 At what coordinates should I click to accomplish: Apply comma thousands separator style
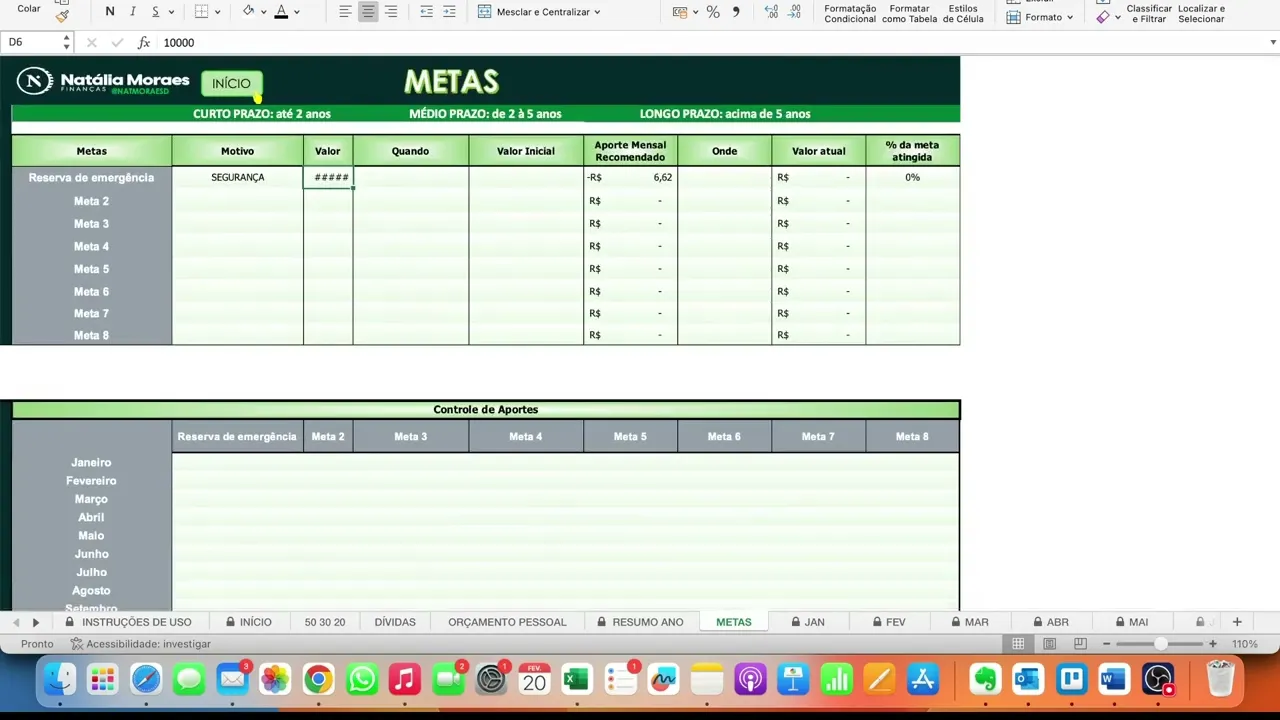pyautogui.click(x=737, y=12)
